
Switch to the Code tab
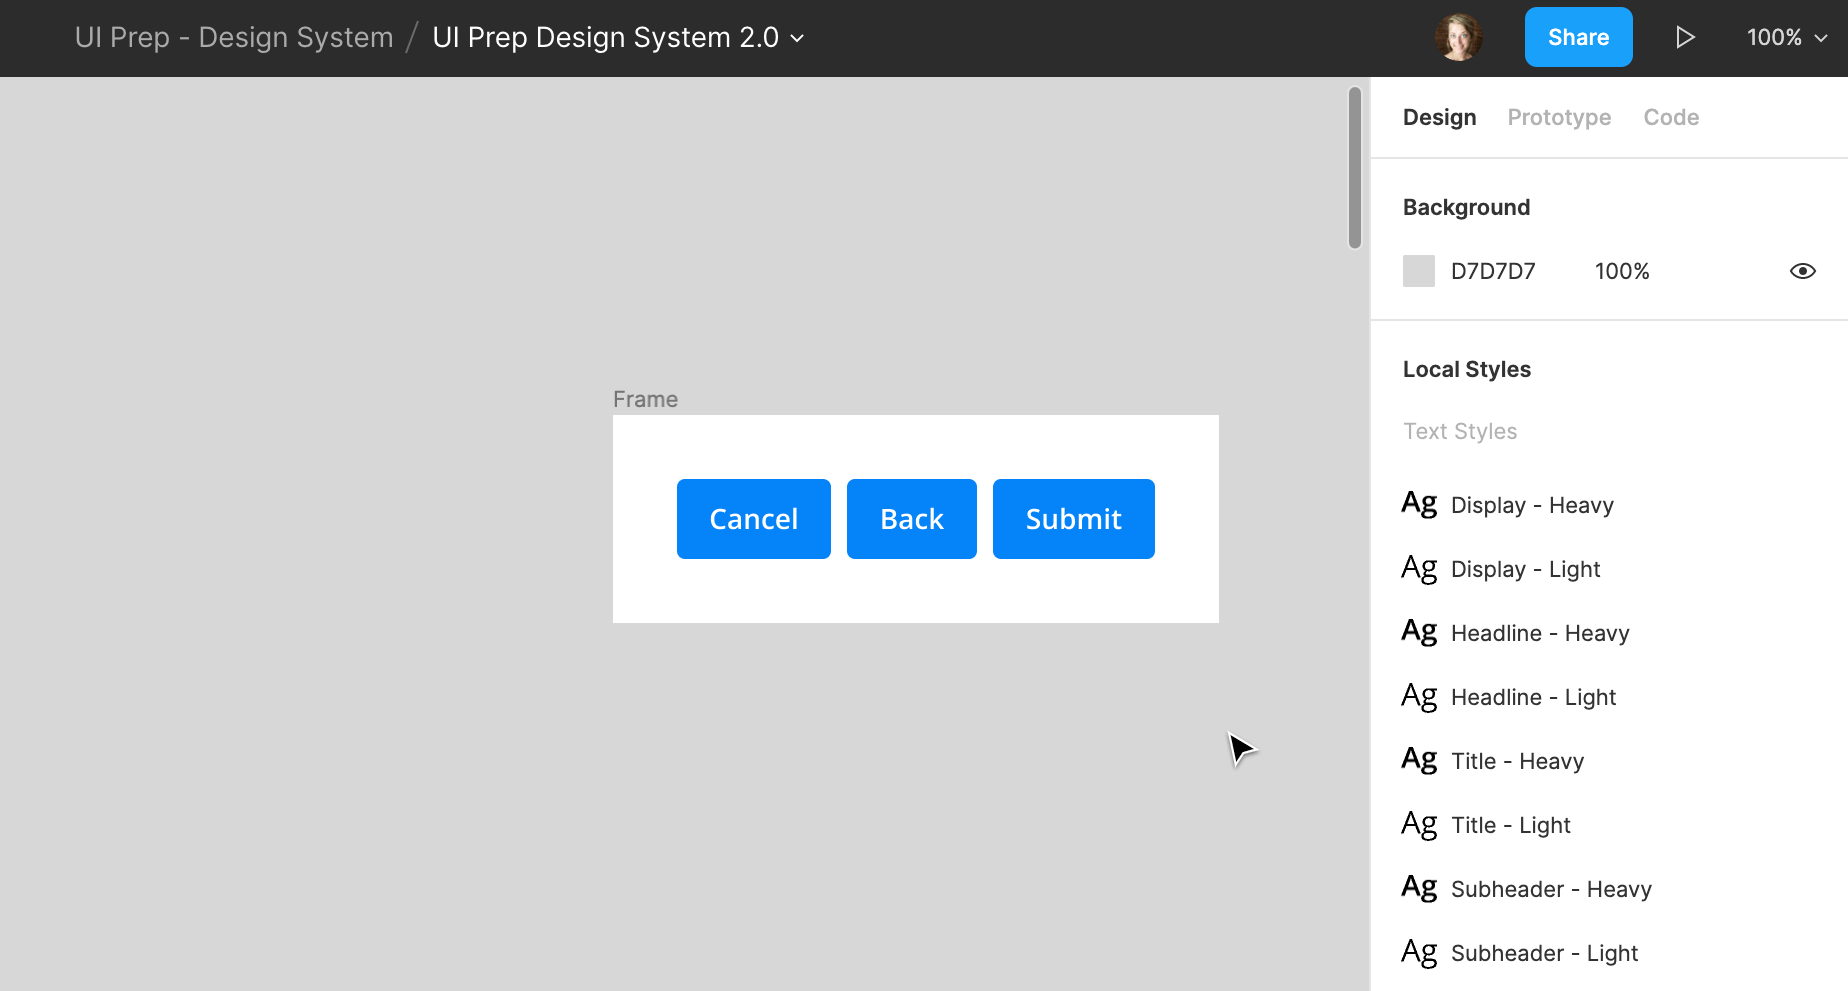[x=1671, y=117]
